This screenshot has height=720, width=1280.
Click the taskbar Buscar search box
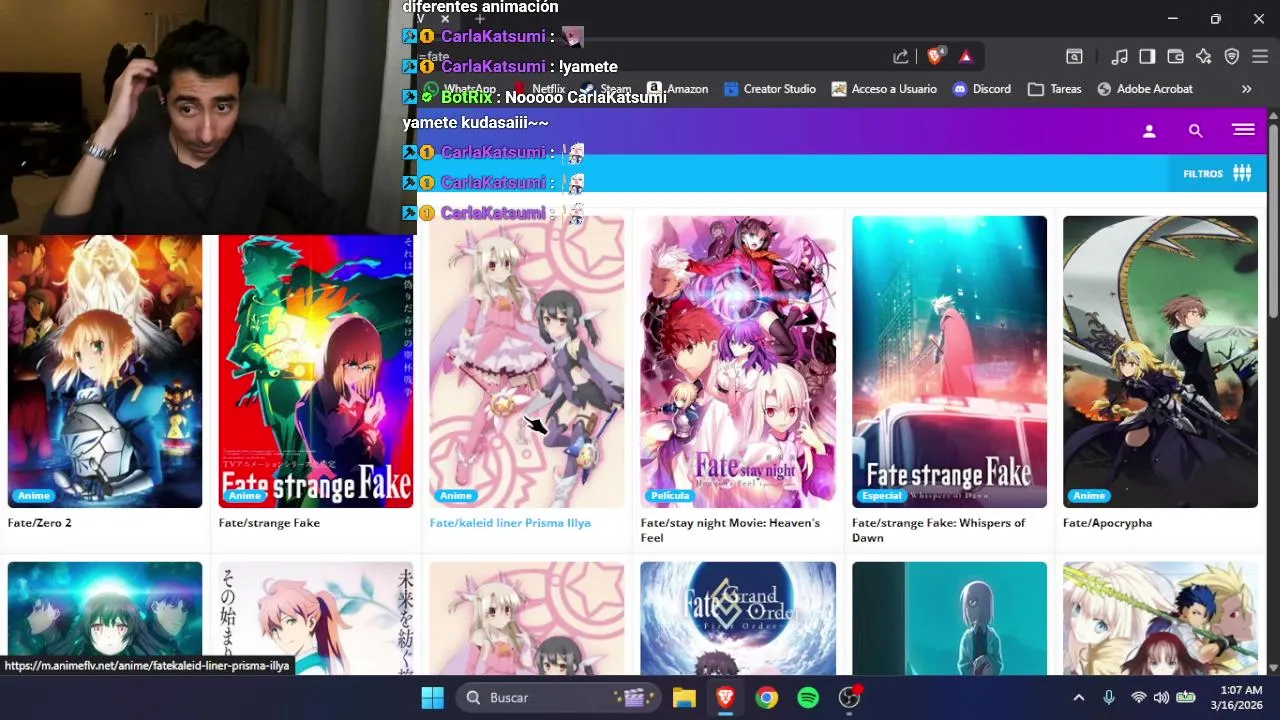tap(559, 697)
